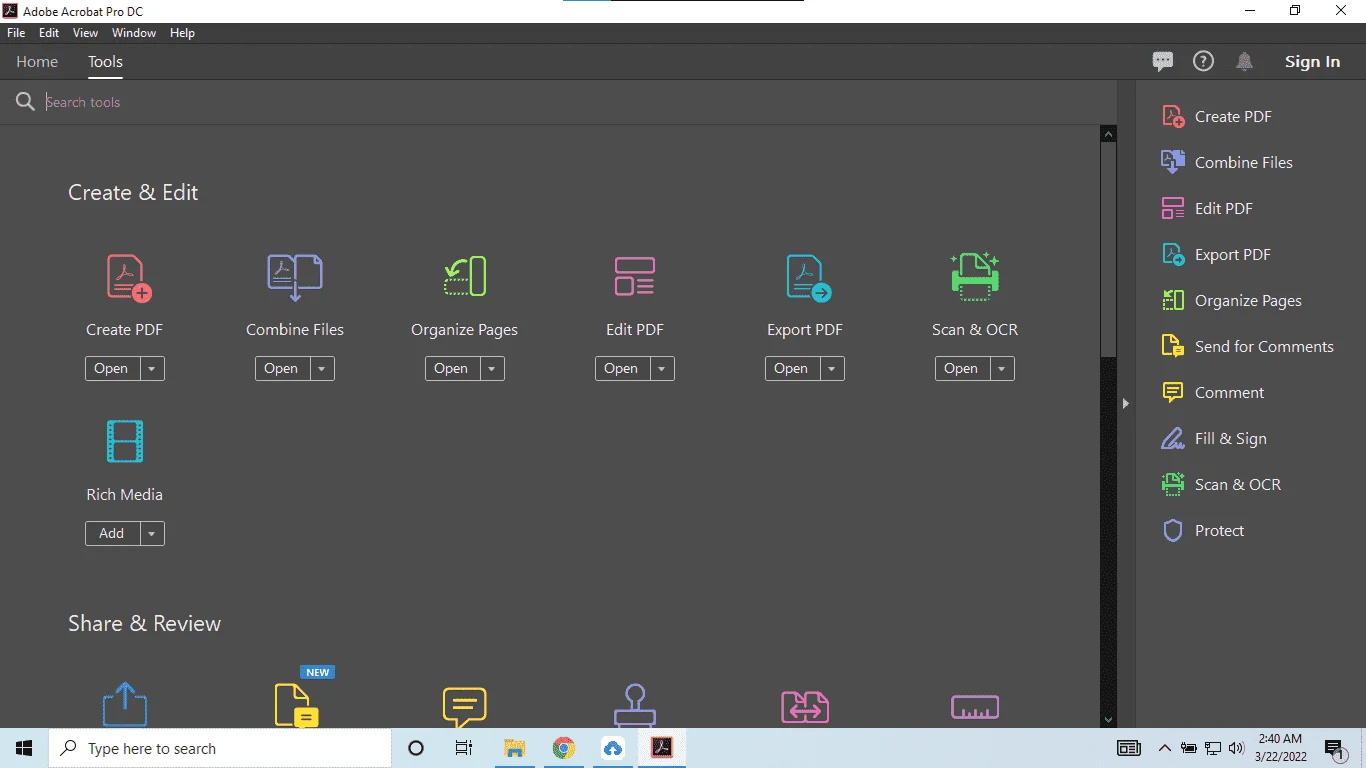The width and height of the screenshot is (1366, 768).
Task: Switch to the Tools tab
Action: point(105,62)
